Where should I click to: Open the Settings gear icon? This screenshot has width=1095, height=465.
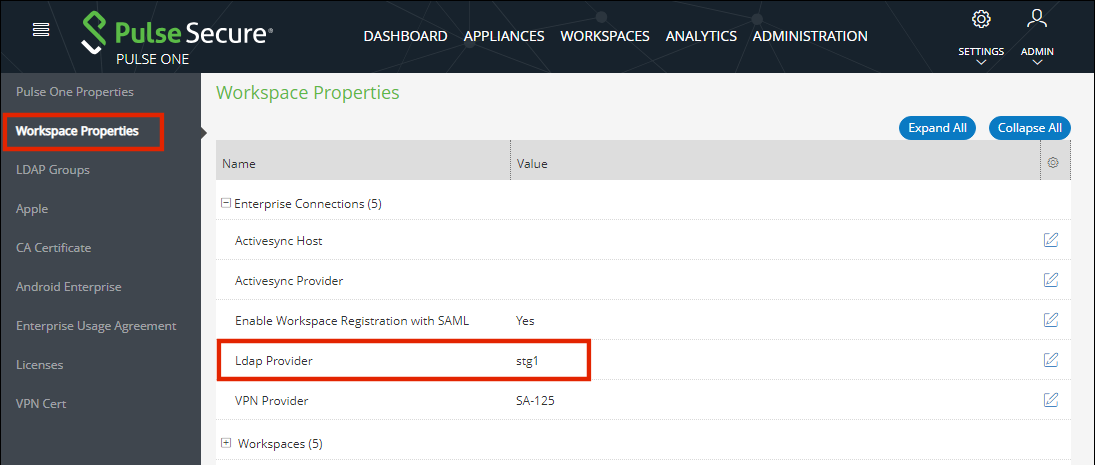(x=981, y=19)
